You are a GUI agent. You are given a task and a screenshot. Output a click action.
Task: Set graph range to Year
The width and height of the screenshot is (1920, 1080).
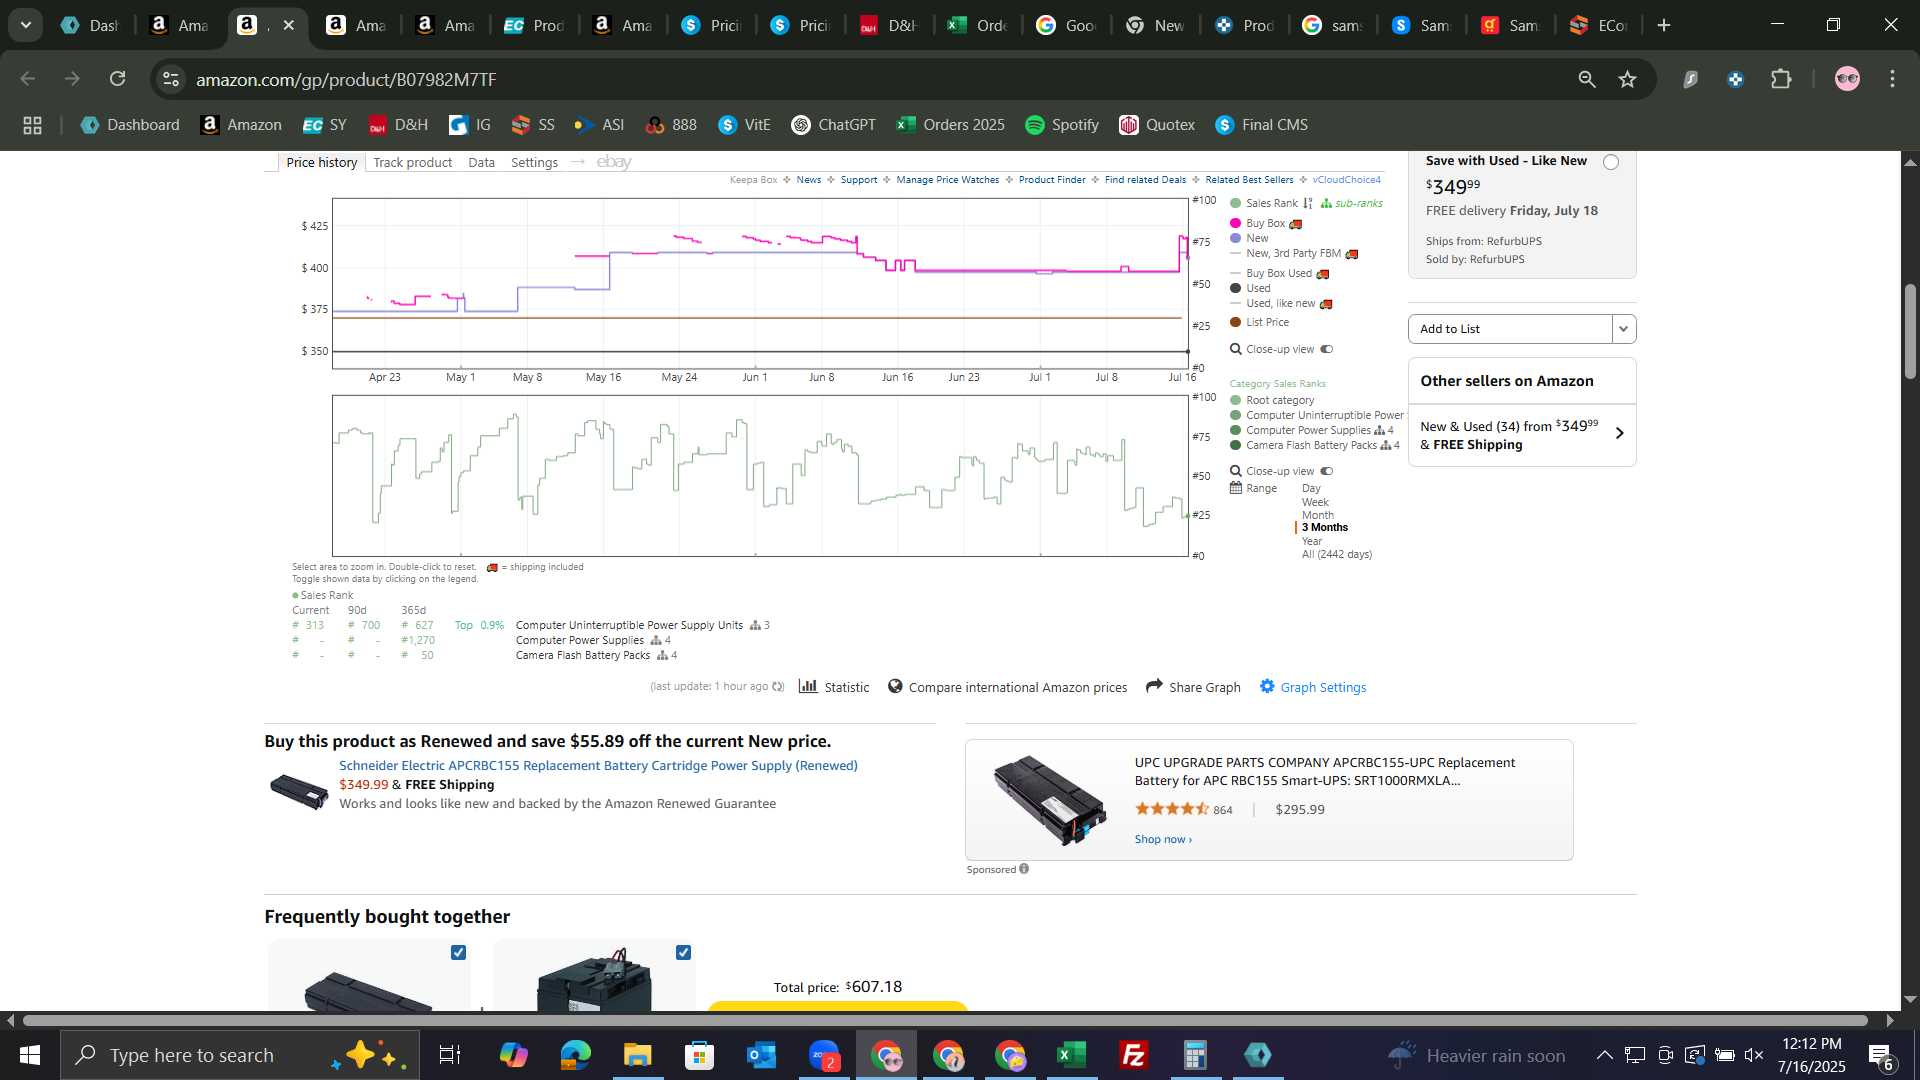point(1311,541)
